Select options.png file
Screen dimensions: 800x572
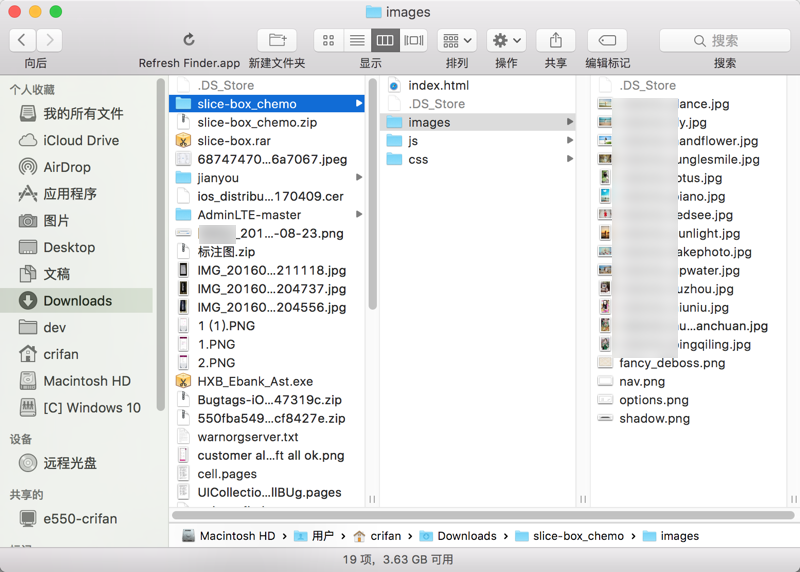tap(689, 400)
